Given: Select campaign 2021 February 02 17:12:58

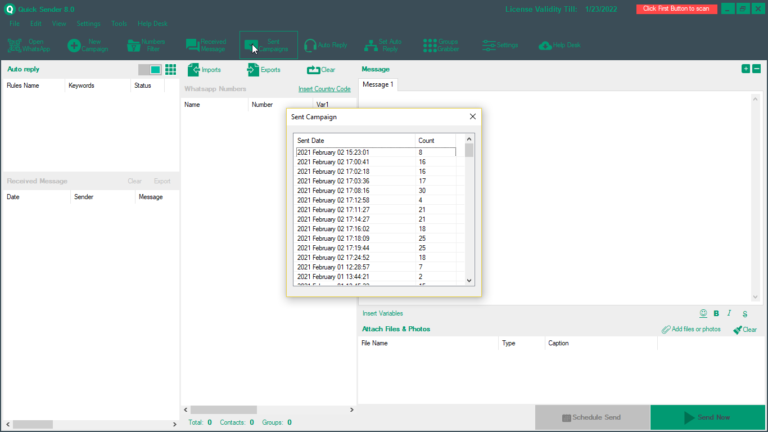Looking at the screenshot, I should [x=376, y=200].
